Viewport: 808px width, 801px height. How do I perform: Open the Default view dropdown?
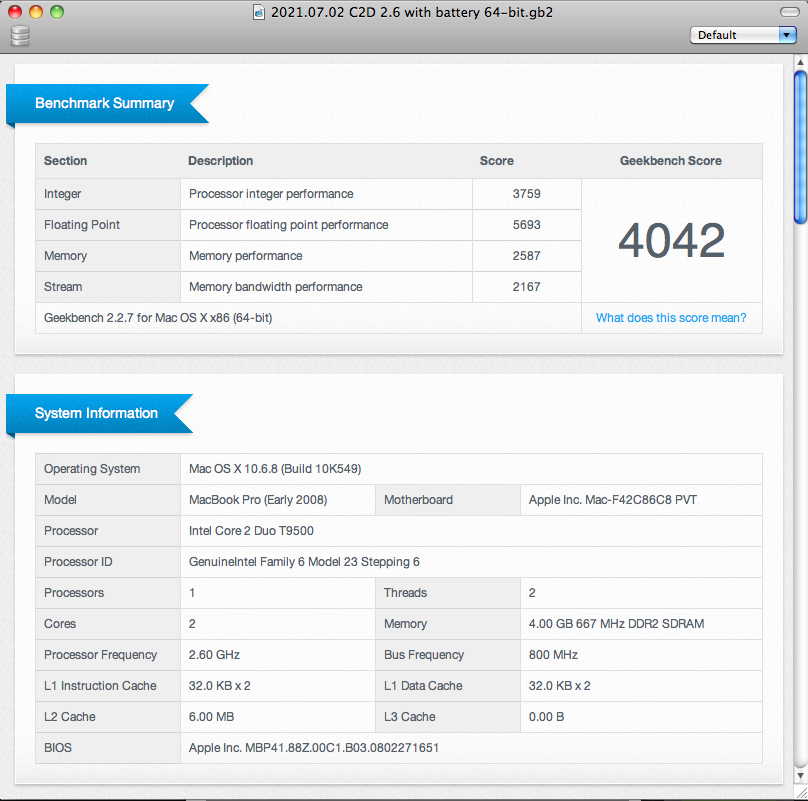[743, 35]
